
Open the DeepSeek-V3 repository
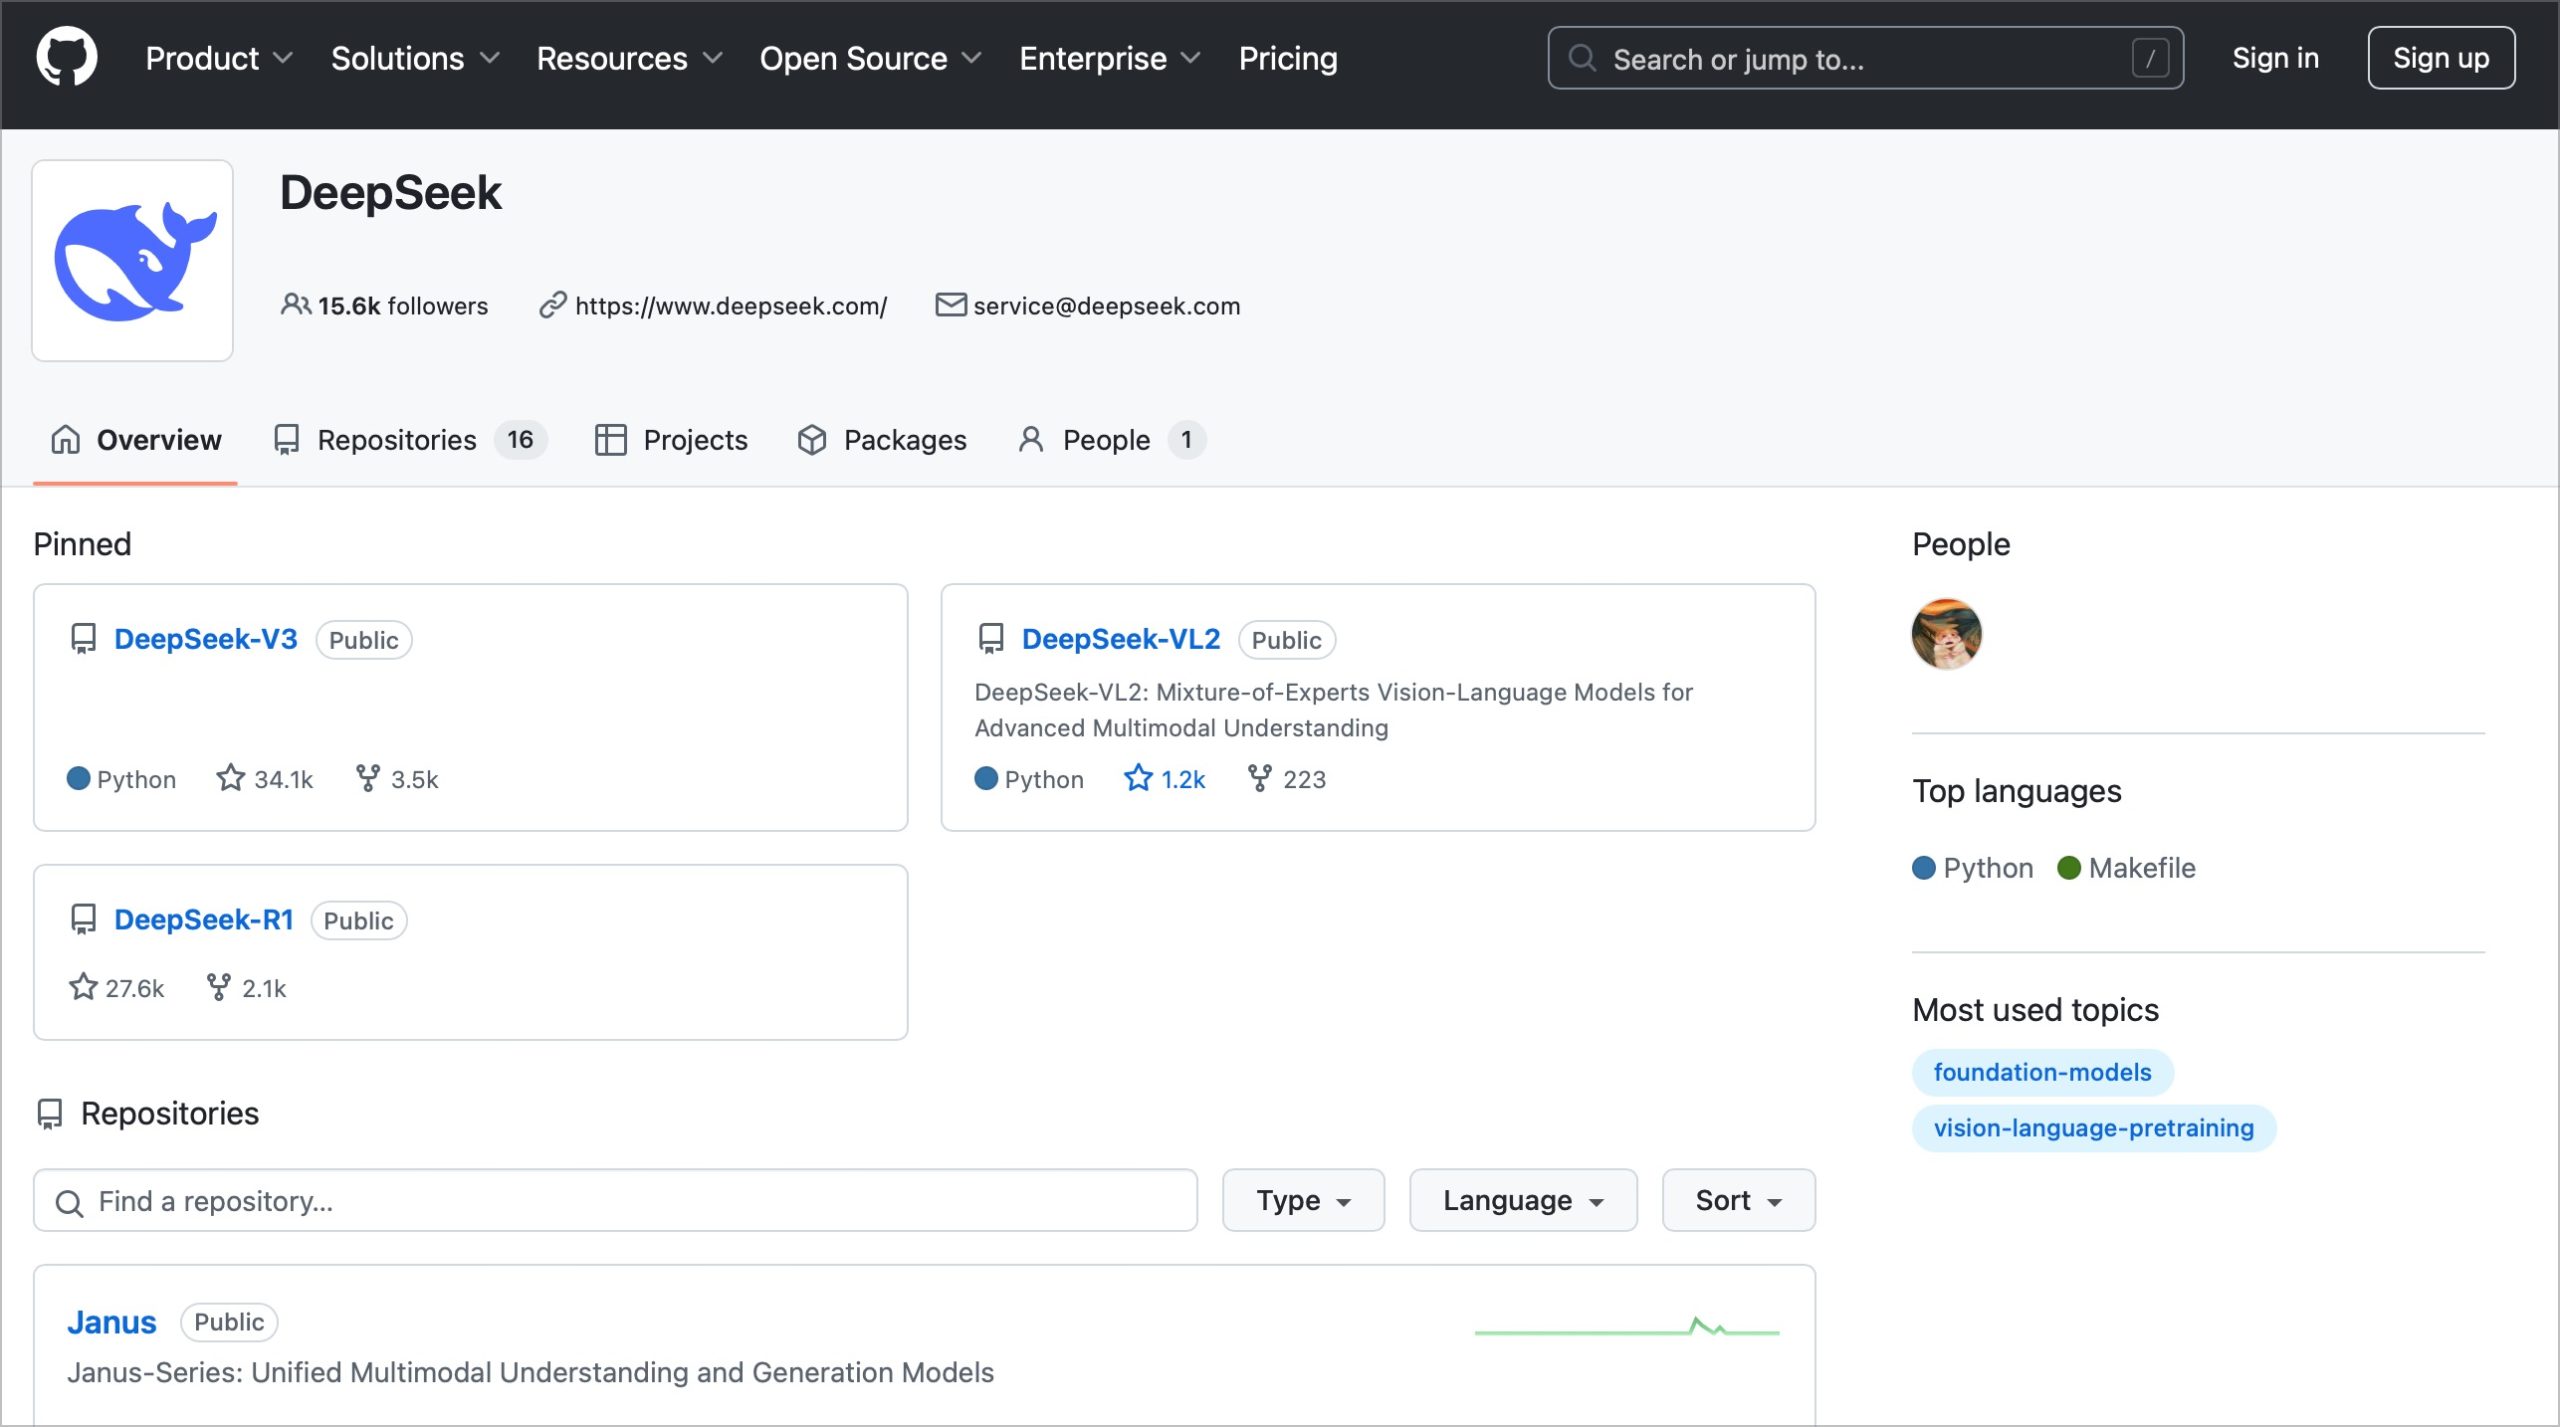tap(206, 639)
